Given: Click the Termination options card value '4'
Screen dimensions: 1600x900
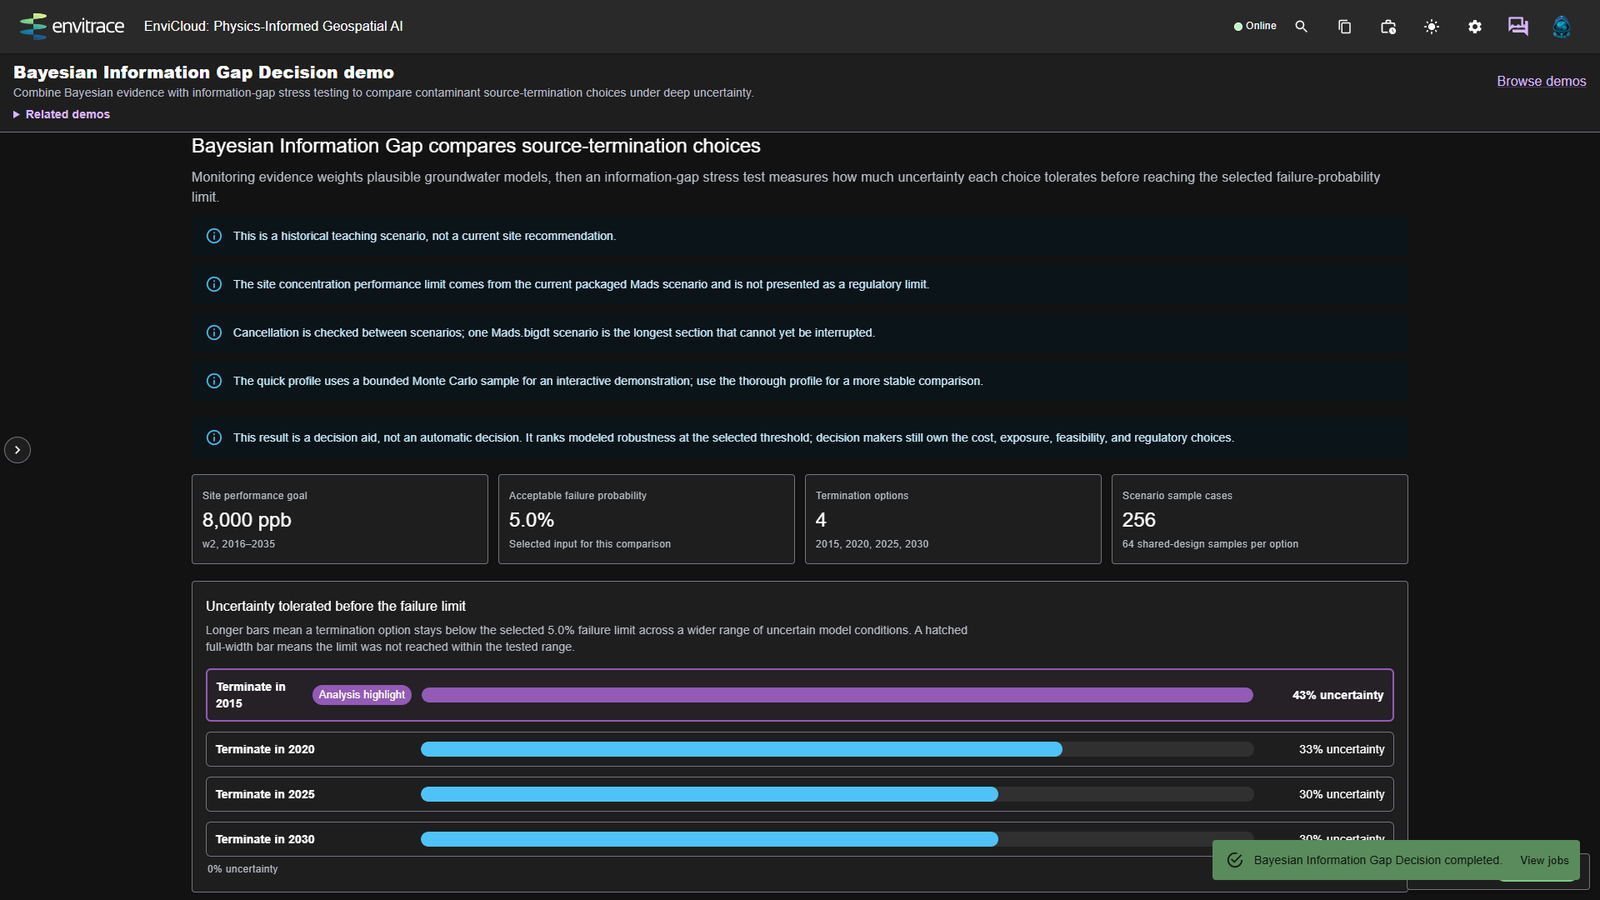Looking at the screenshot, I should click(821, 520).
